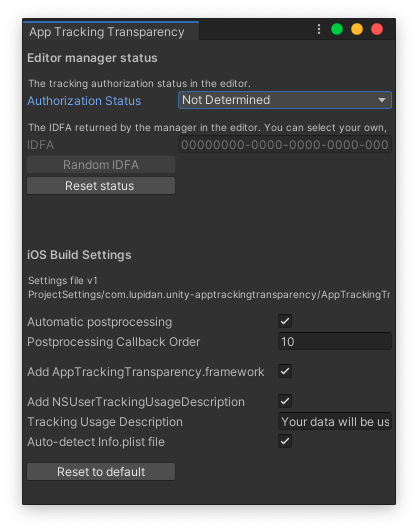Click the ProjectSettings file path text
This screenshot has width=418, height=531.
pos(209,295)
